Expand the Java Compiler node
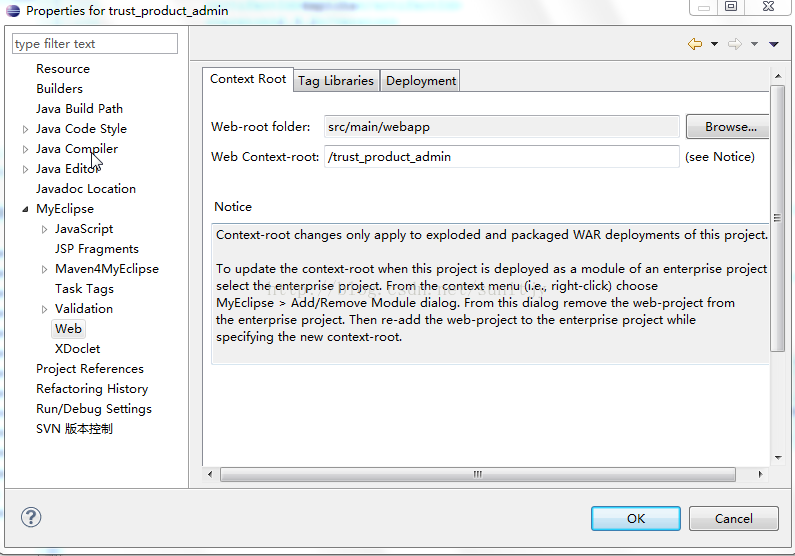The height and width of the screenshot is (556, 795). point(25,149)
